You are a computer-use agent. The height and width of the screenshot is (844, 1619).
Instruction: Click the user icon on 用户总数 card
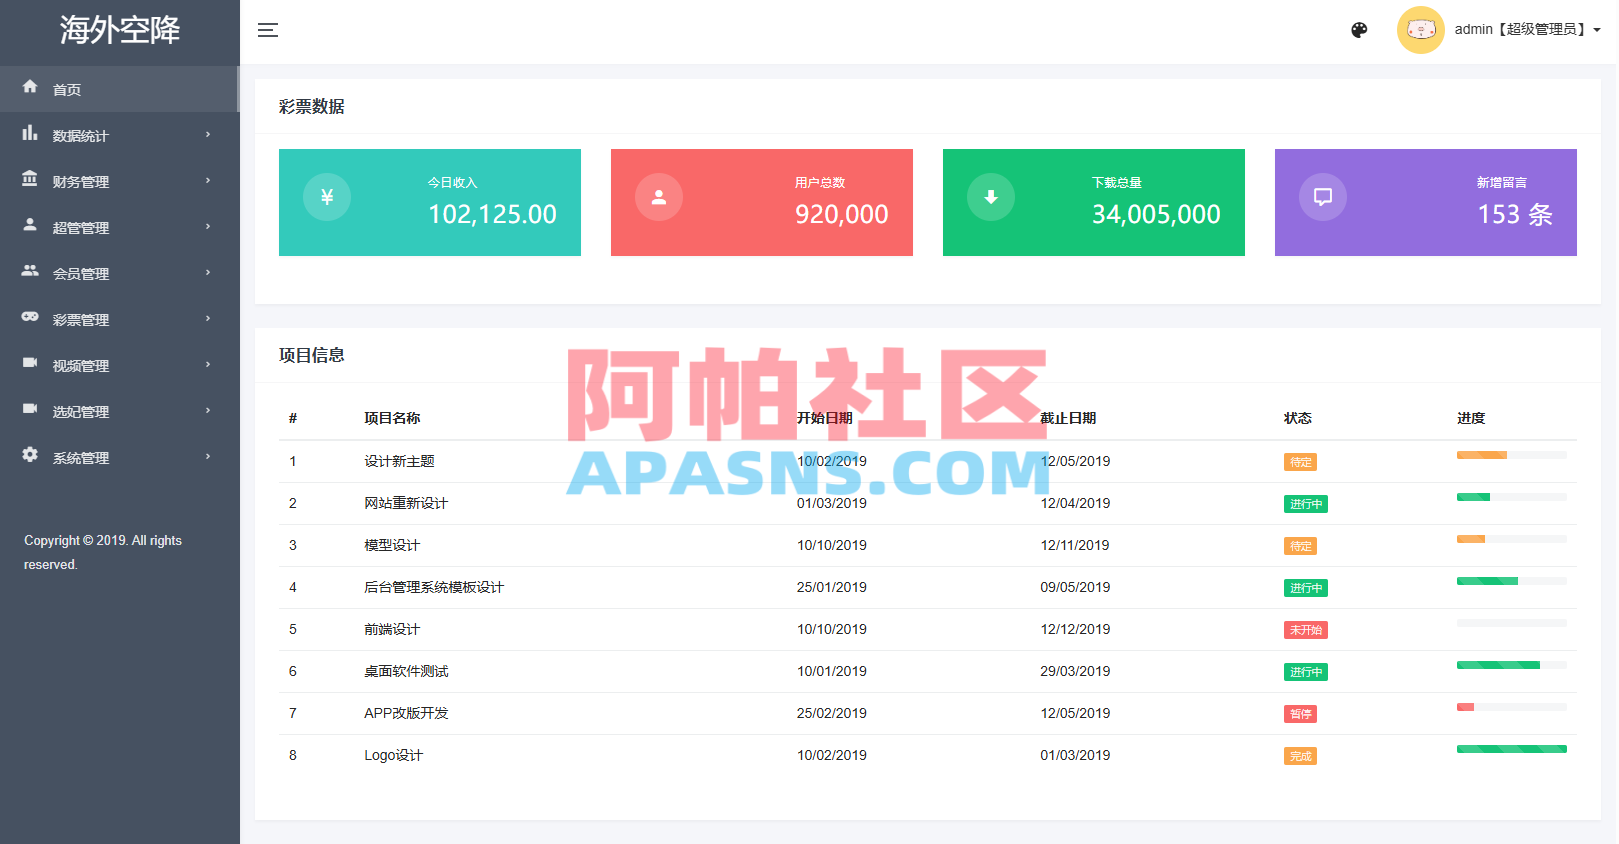click(x=659, y=197)
